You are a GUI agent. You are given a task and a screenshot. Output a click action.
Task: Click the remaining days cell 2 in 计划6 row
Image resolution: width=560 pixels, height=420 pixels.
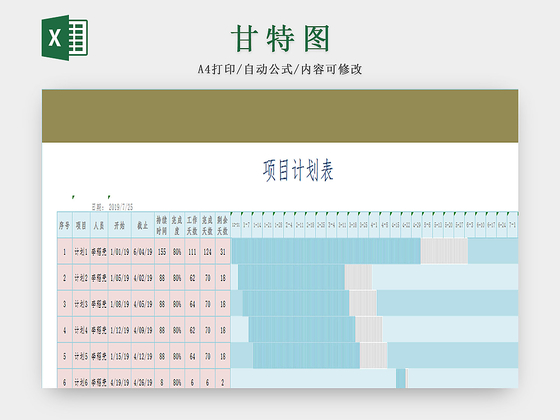tap(223, 379)
